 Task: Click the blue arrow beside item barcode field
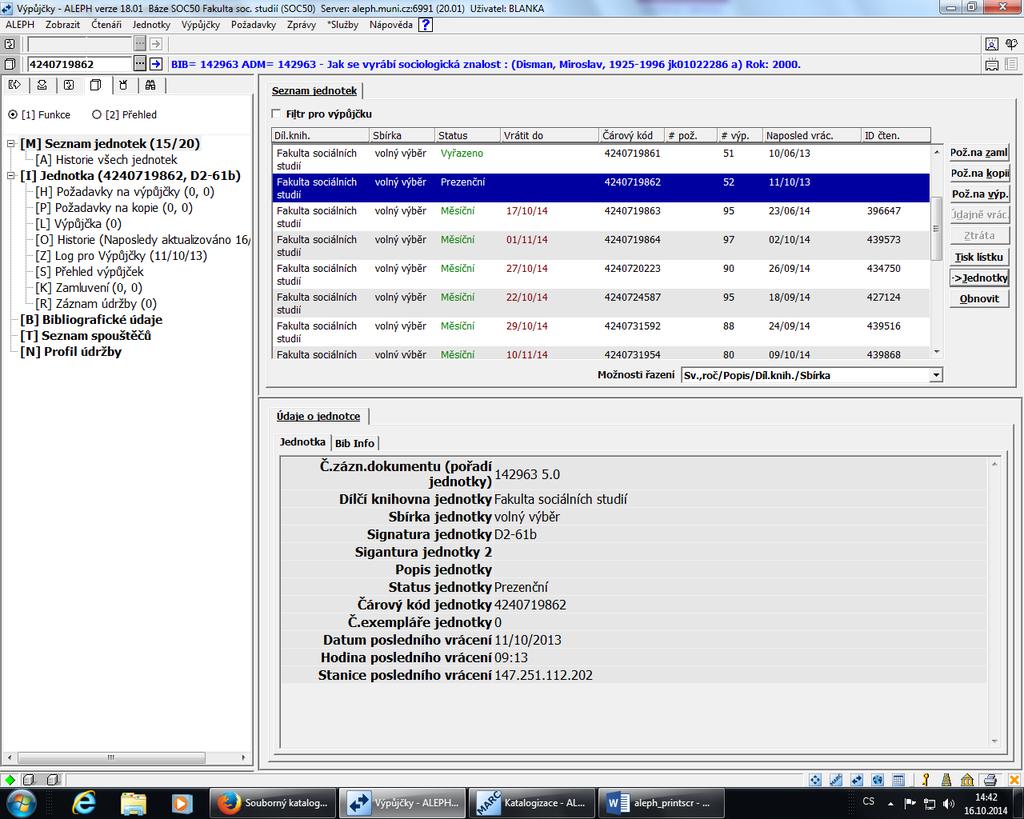coord(156,64)
